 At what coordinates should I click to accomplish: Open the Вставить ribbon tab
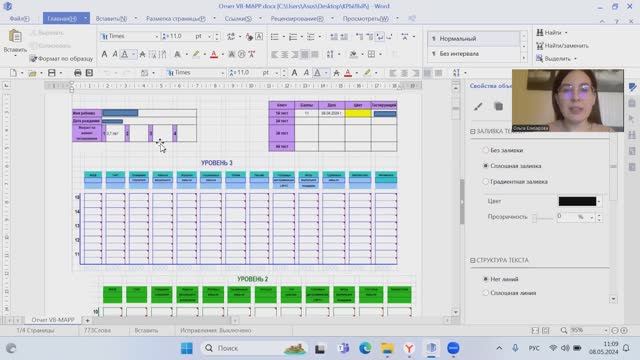pos(111,19)
